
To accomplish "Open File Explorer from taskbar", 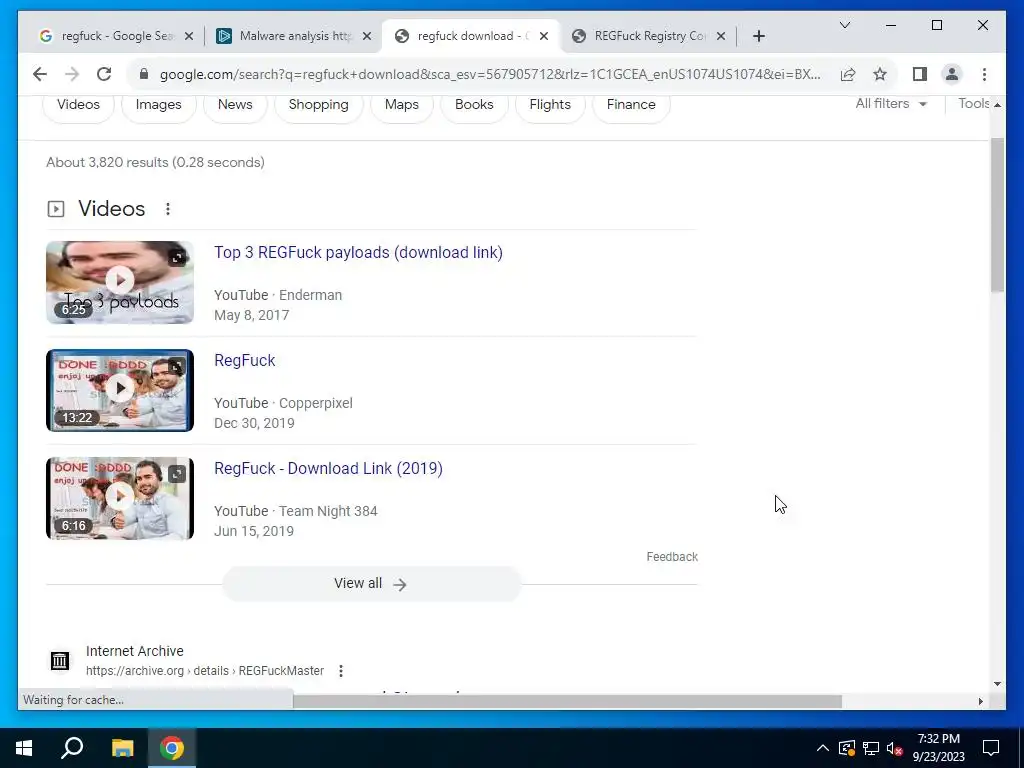I will tap(122, 748).
